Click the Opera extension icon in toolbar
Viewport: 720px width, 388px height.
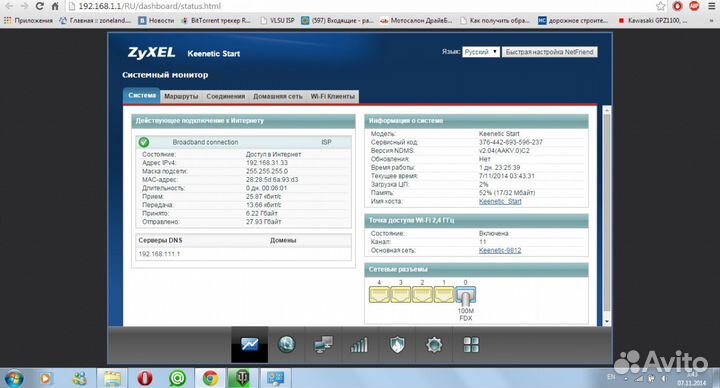tap(677, 6)
